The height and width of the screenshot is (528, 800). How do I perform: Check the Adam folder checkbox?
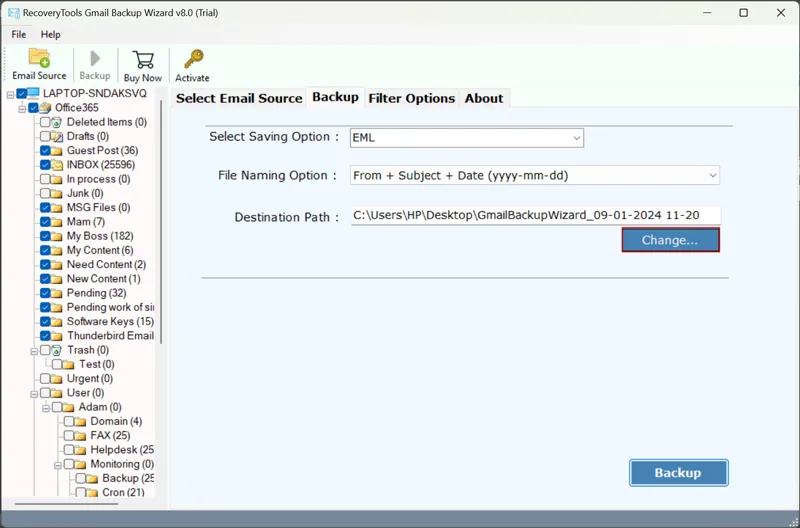57,407
